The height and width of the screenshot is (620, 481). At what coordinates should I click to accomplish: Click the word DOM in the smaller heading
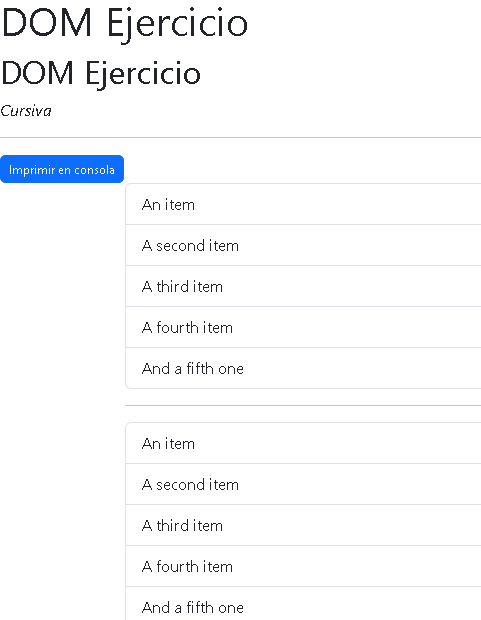coord(38,73)
